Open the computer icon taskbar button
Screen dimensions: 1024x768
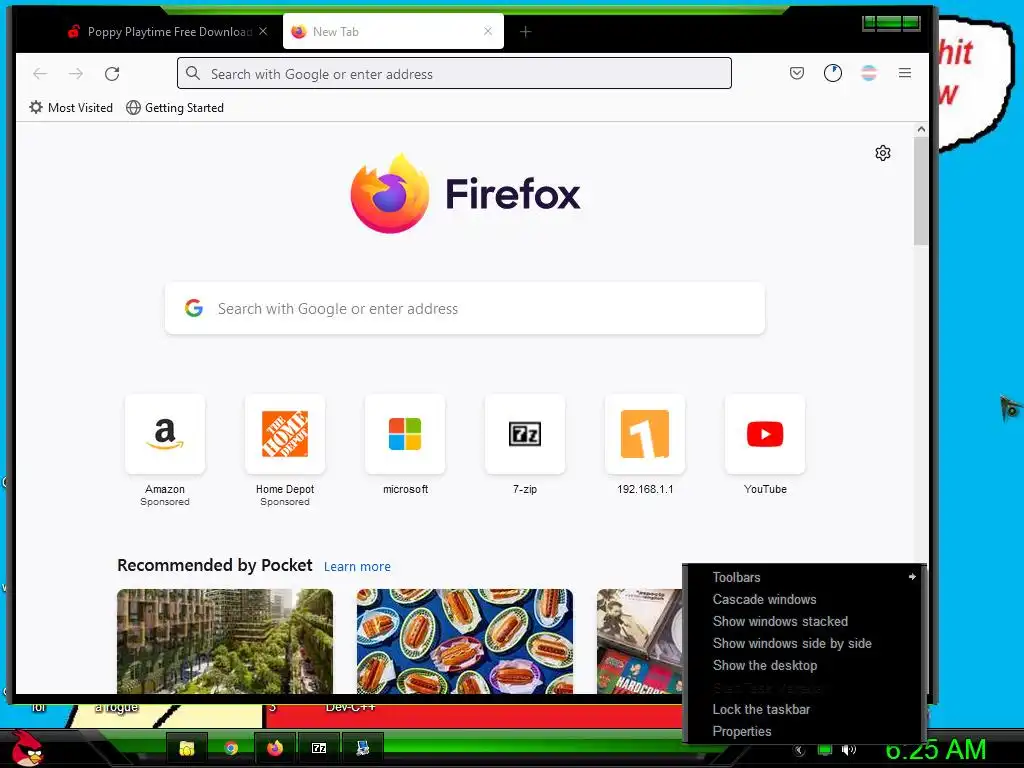(362, 748)
